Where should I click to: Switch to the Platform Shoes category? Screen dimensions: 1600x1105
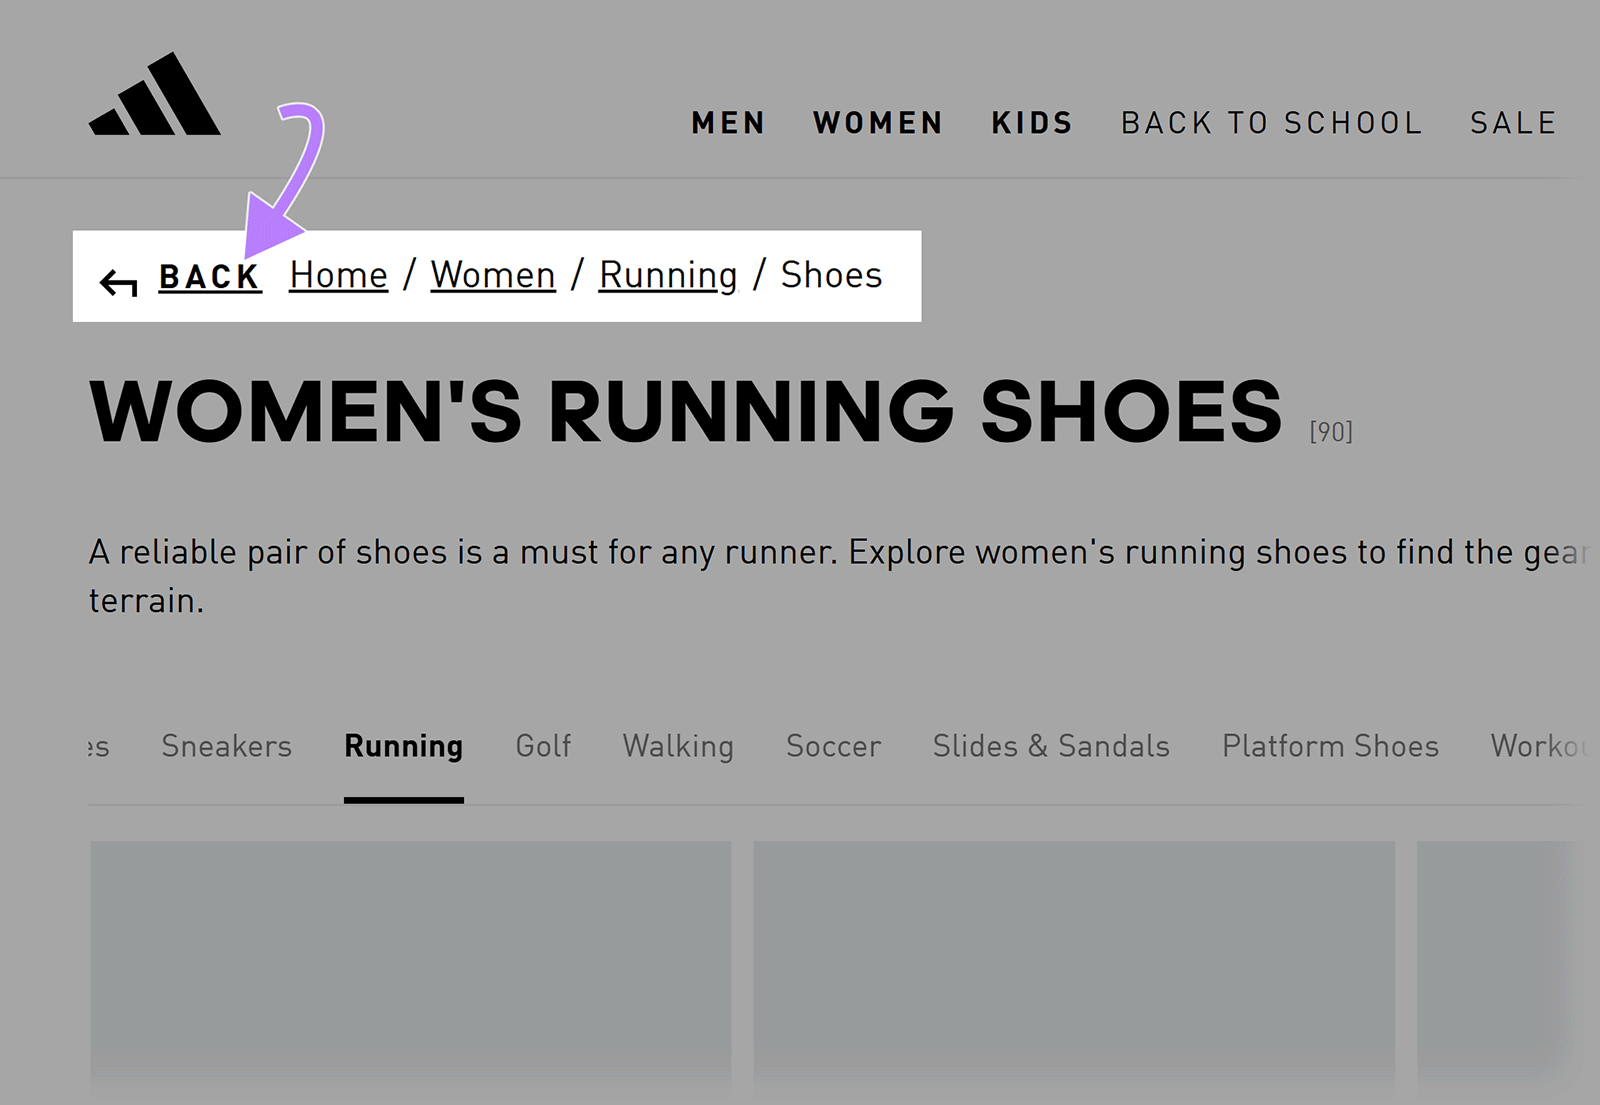pyautogui.click(x=1329, y=746)
